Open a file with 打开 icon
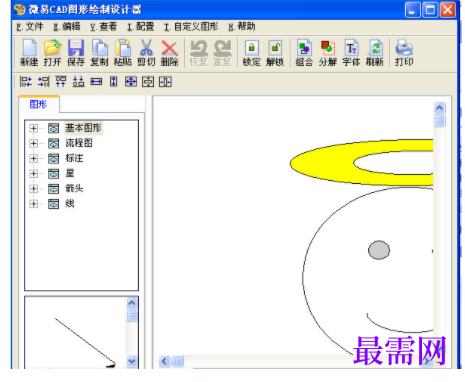This screenshot has height=382, width=465. [x=53, y=53]
